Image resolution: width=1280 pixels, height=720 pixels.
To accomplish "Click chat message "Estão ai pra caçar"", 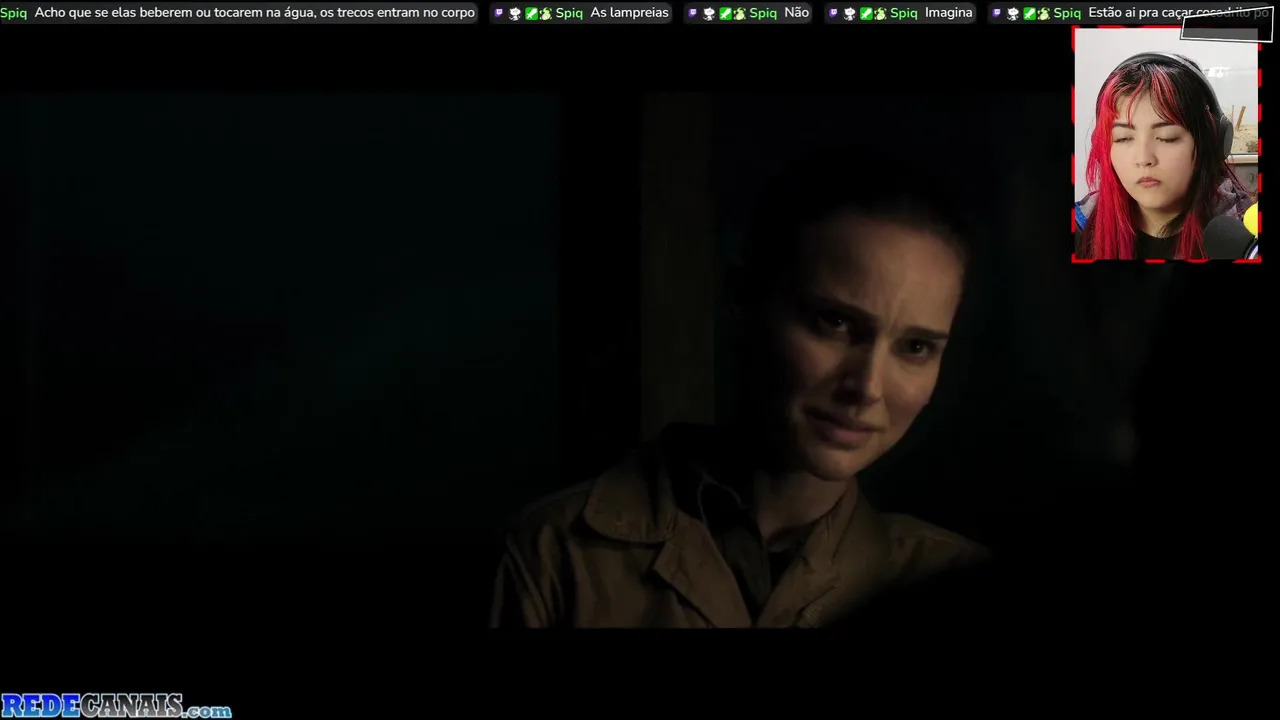I will point(1178,13).
